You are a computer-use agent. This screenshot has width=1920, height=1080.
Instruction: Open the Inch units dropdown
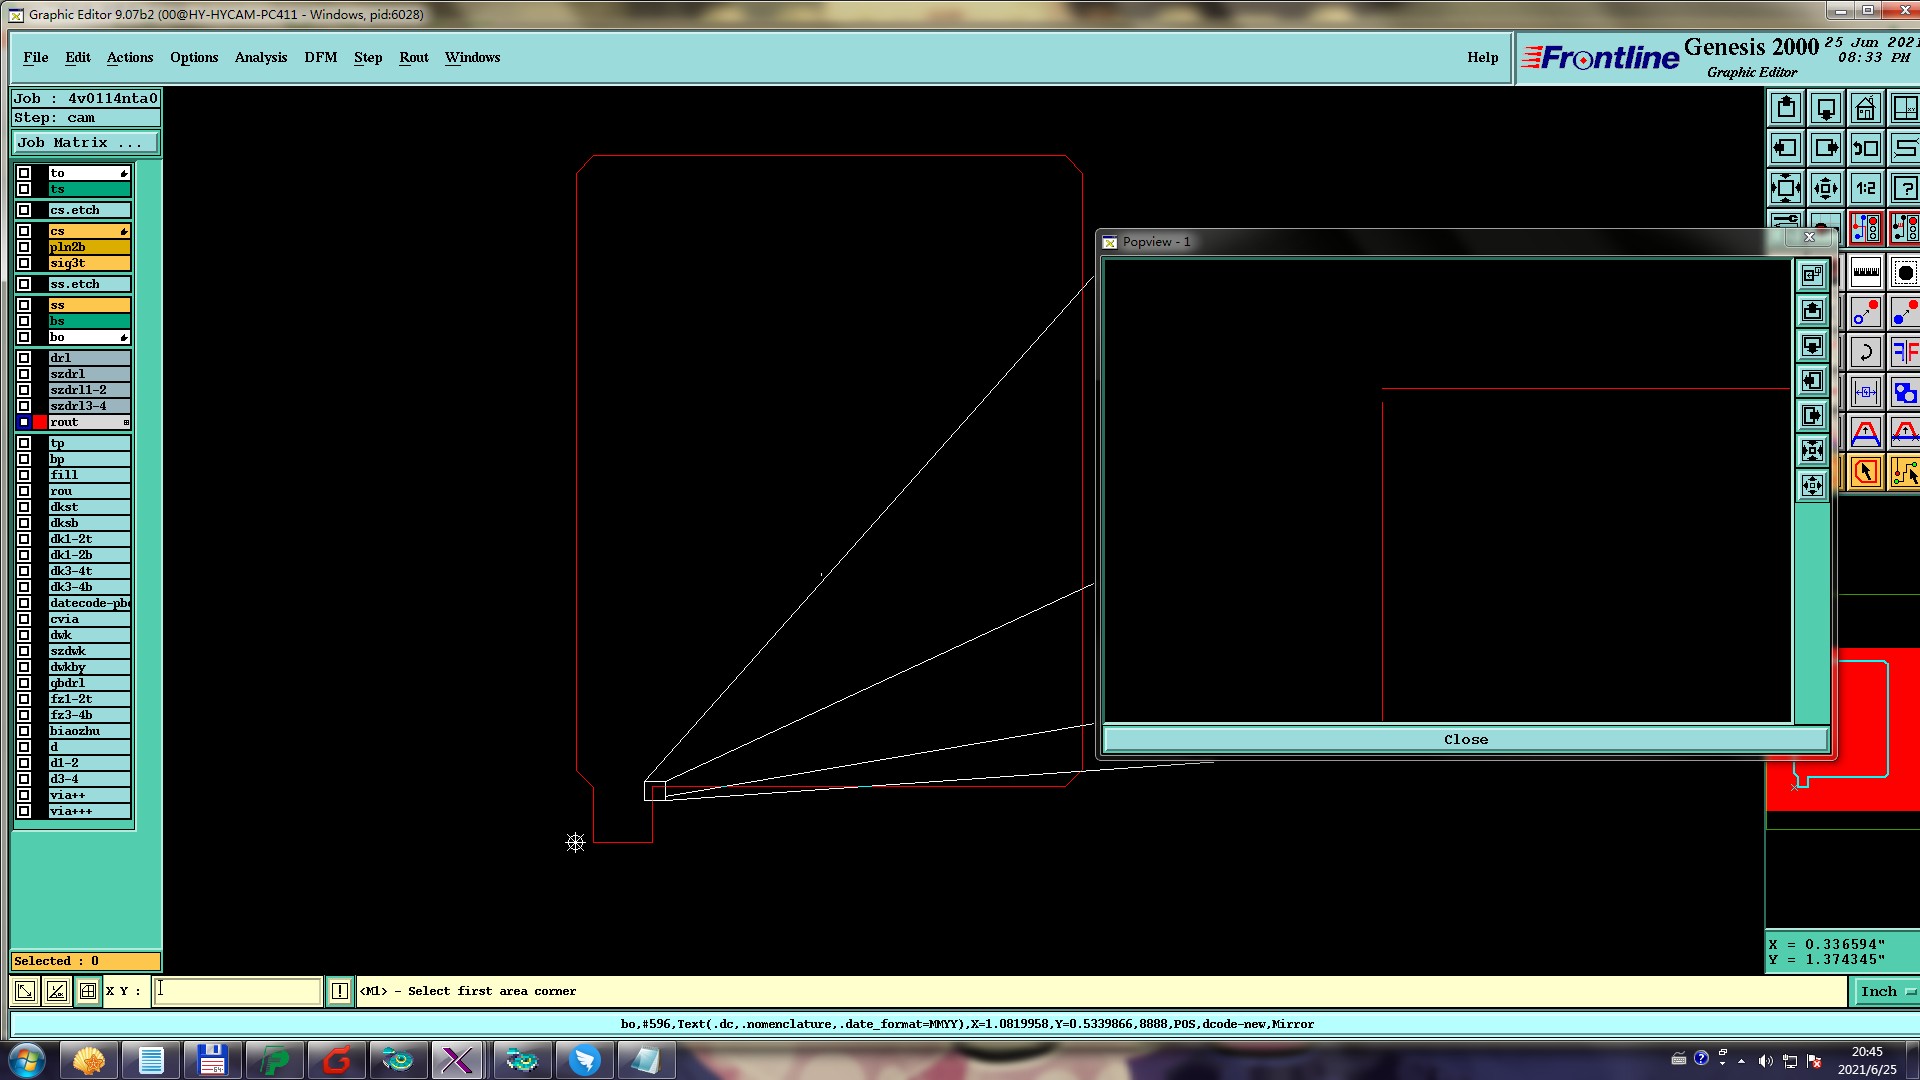pos(1885,991)
